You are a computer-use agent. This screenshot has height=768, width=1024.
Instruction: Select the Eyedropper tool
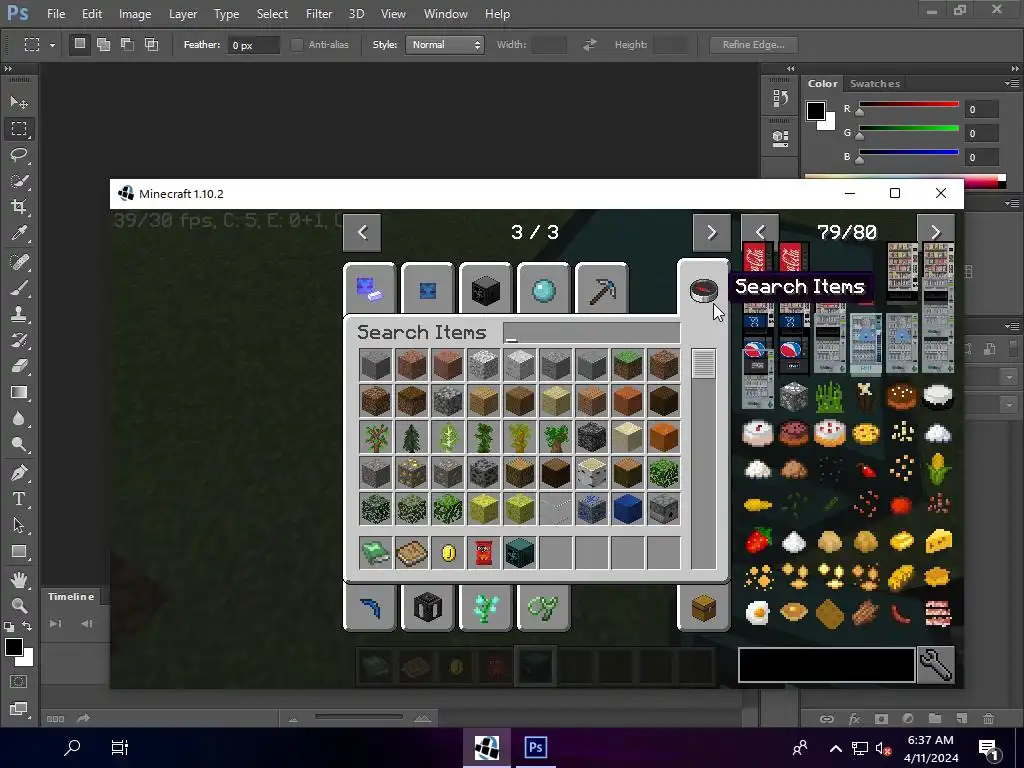click(19, 233)
